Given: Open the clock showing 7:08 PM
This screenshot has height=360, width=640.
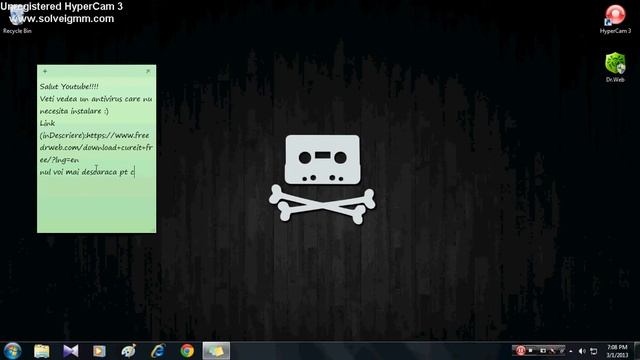Looking at the screenshot, I should coord(617,351).
